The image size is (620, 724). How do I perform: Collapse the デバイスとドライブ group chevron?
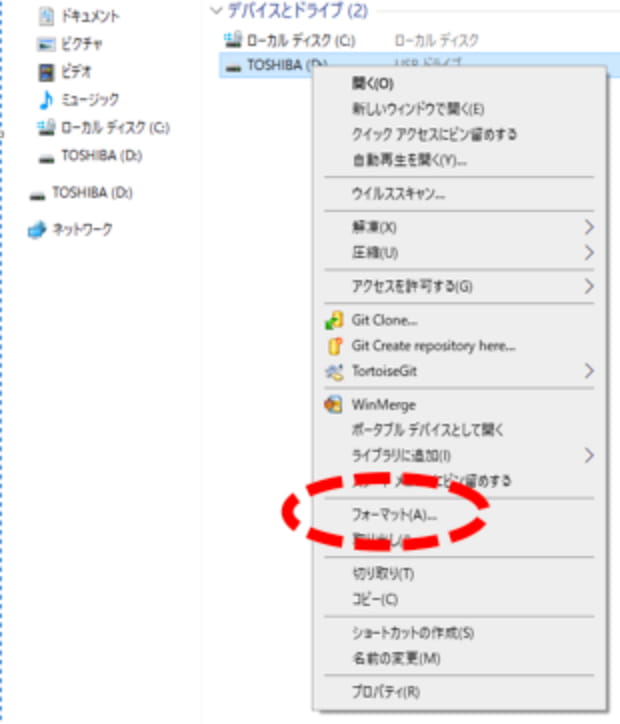pyautogui.click(x=216, y=10)
